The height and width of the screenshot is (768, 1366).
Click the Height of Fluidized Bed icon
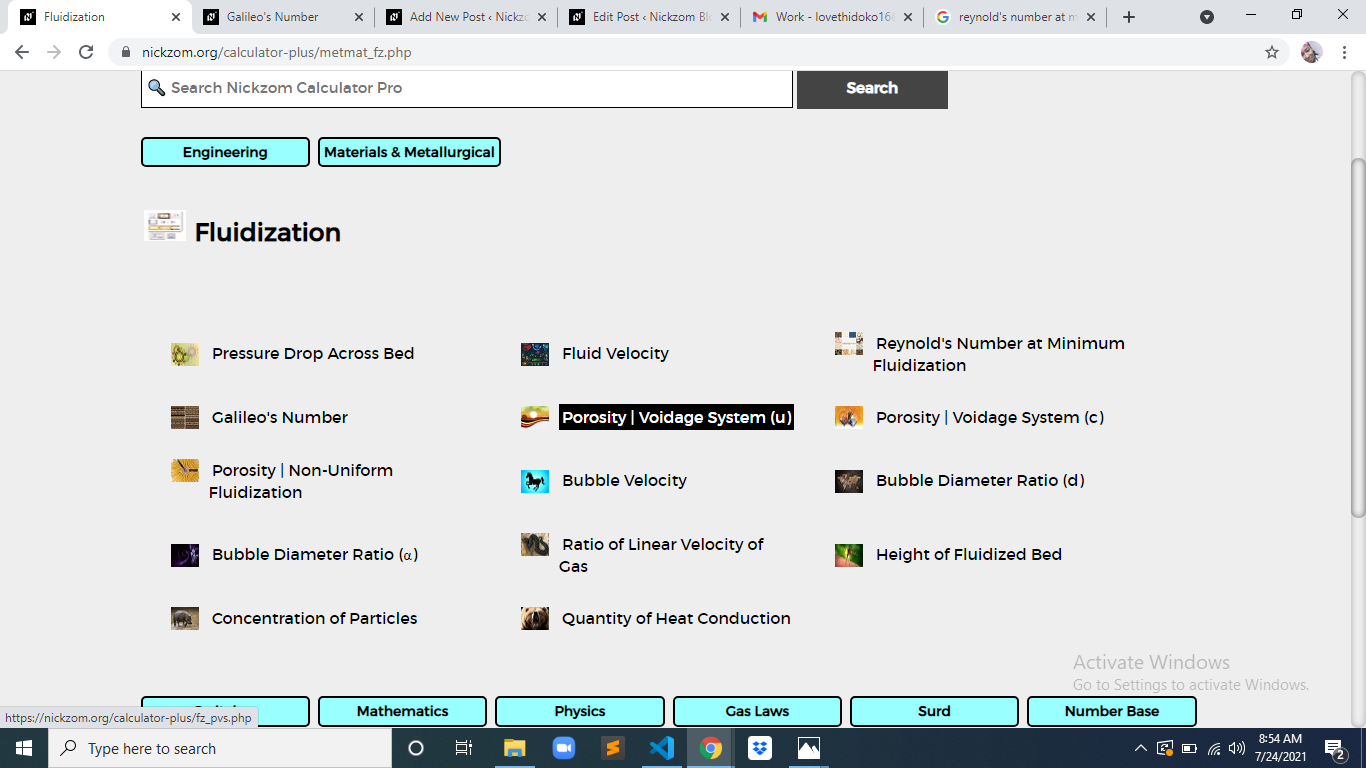[849, 555]
